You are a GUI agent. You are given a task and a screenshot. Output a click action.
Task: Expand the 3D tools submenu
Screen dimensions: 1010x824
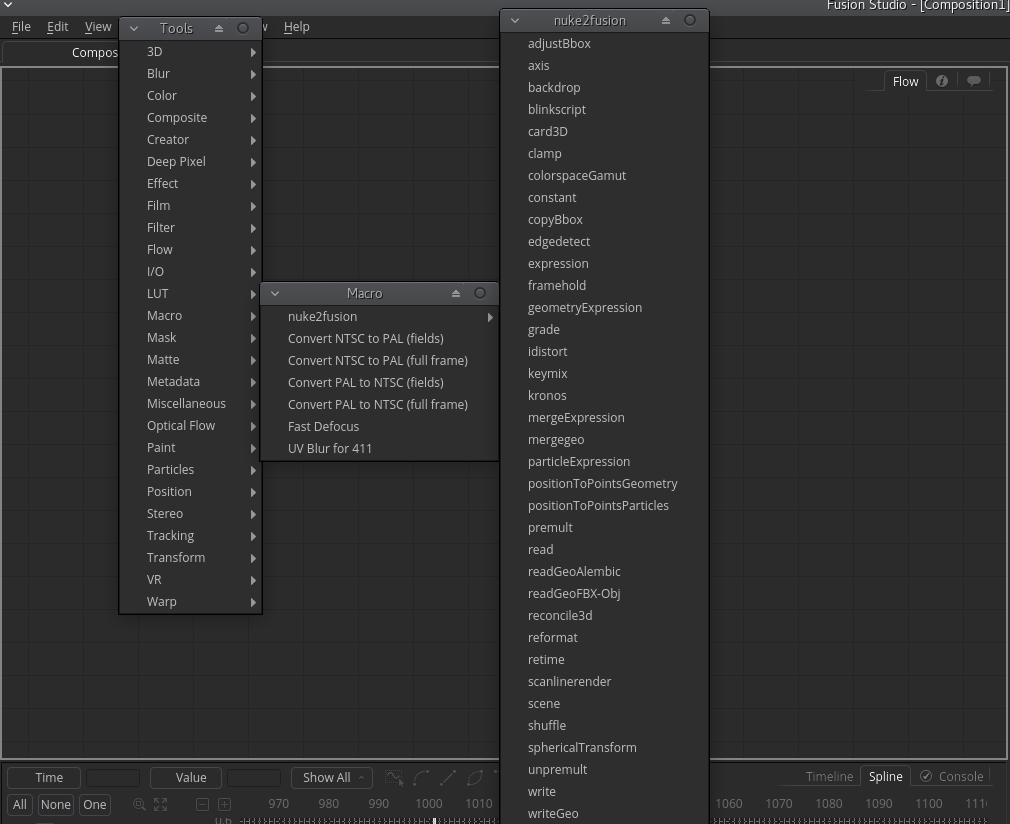pos(191,52)
